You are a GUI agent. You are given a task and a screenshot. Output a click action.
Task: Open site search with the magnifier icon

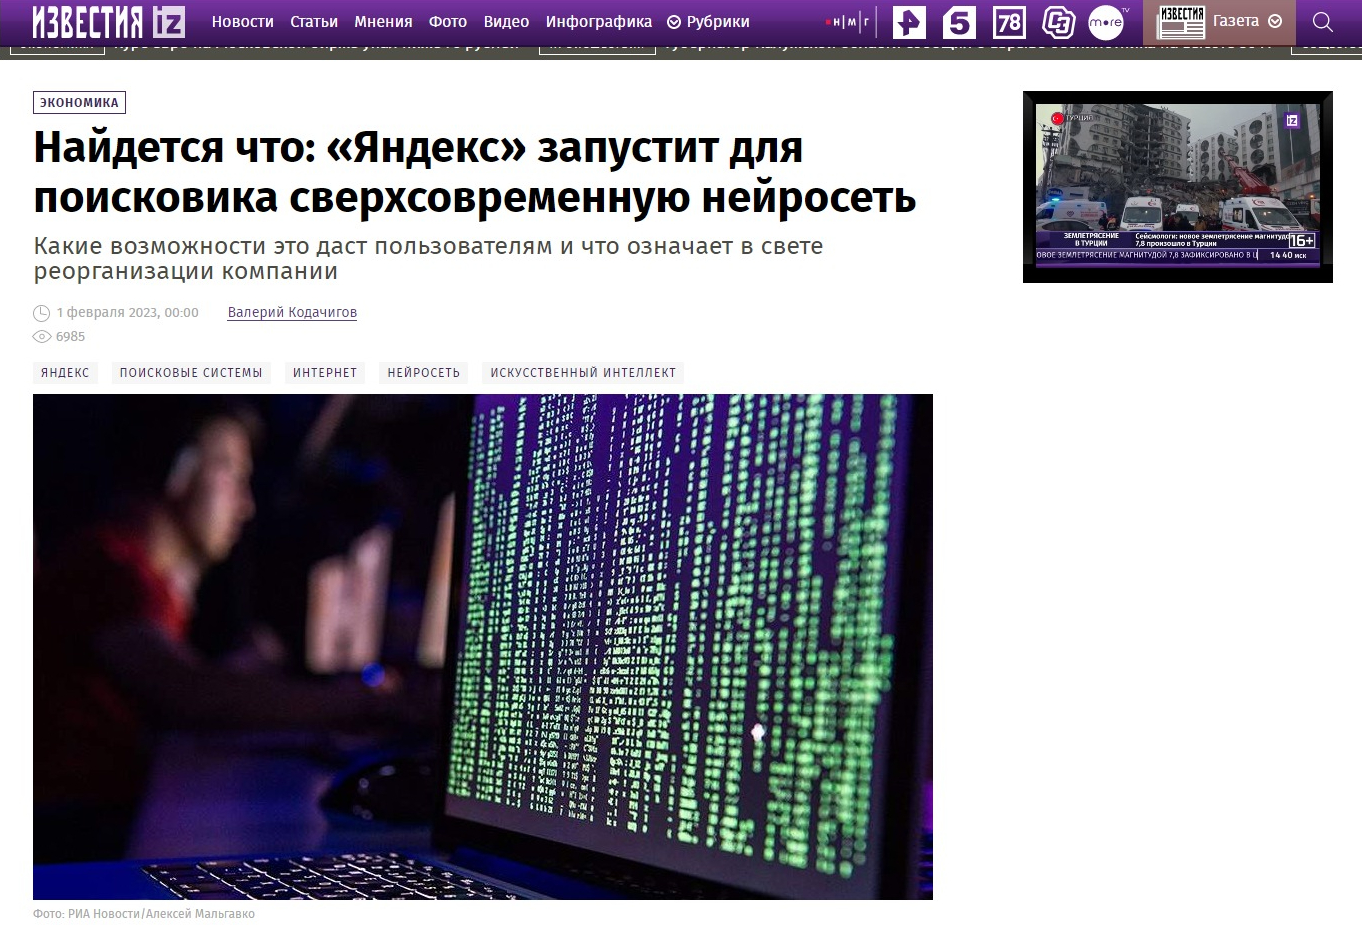[x=1323, y=22]
